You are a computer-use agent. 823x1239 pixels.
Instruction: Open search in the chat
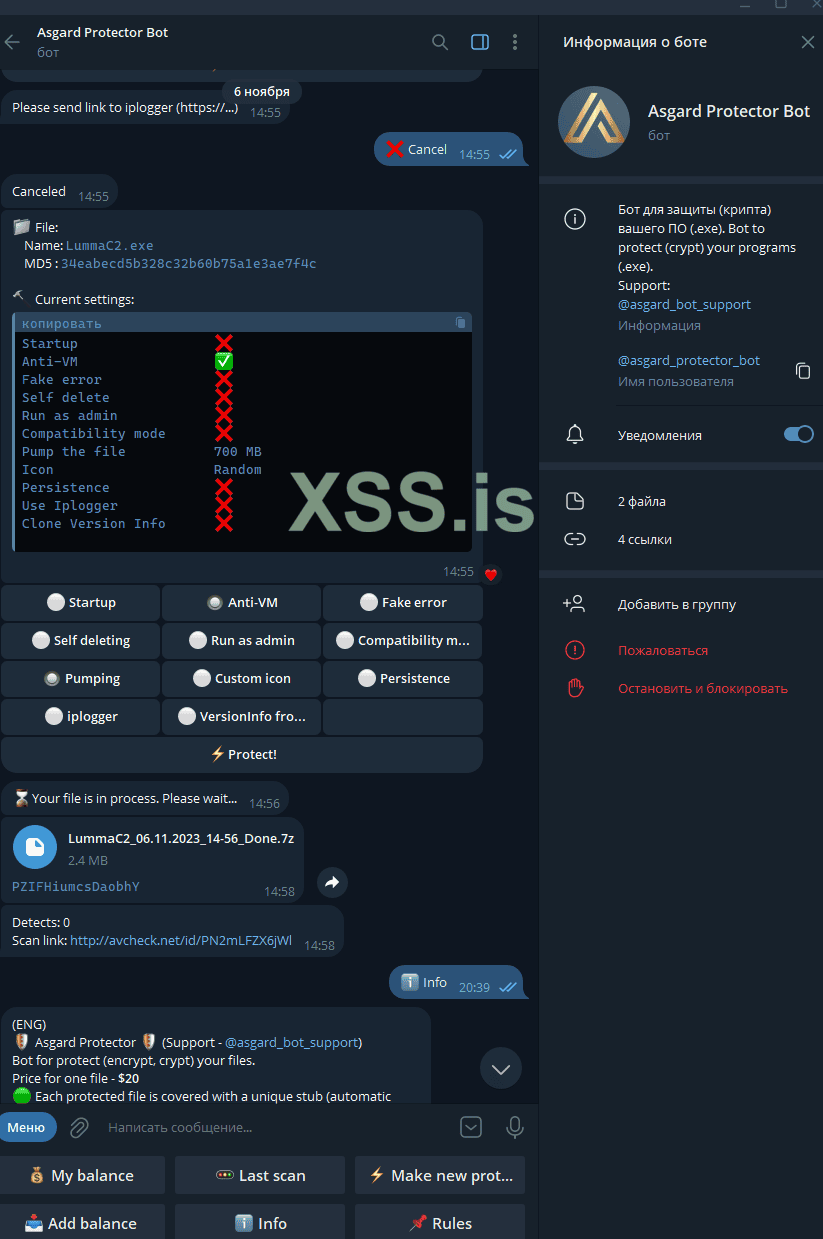pyautogui.click(x=440, y=42)
